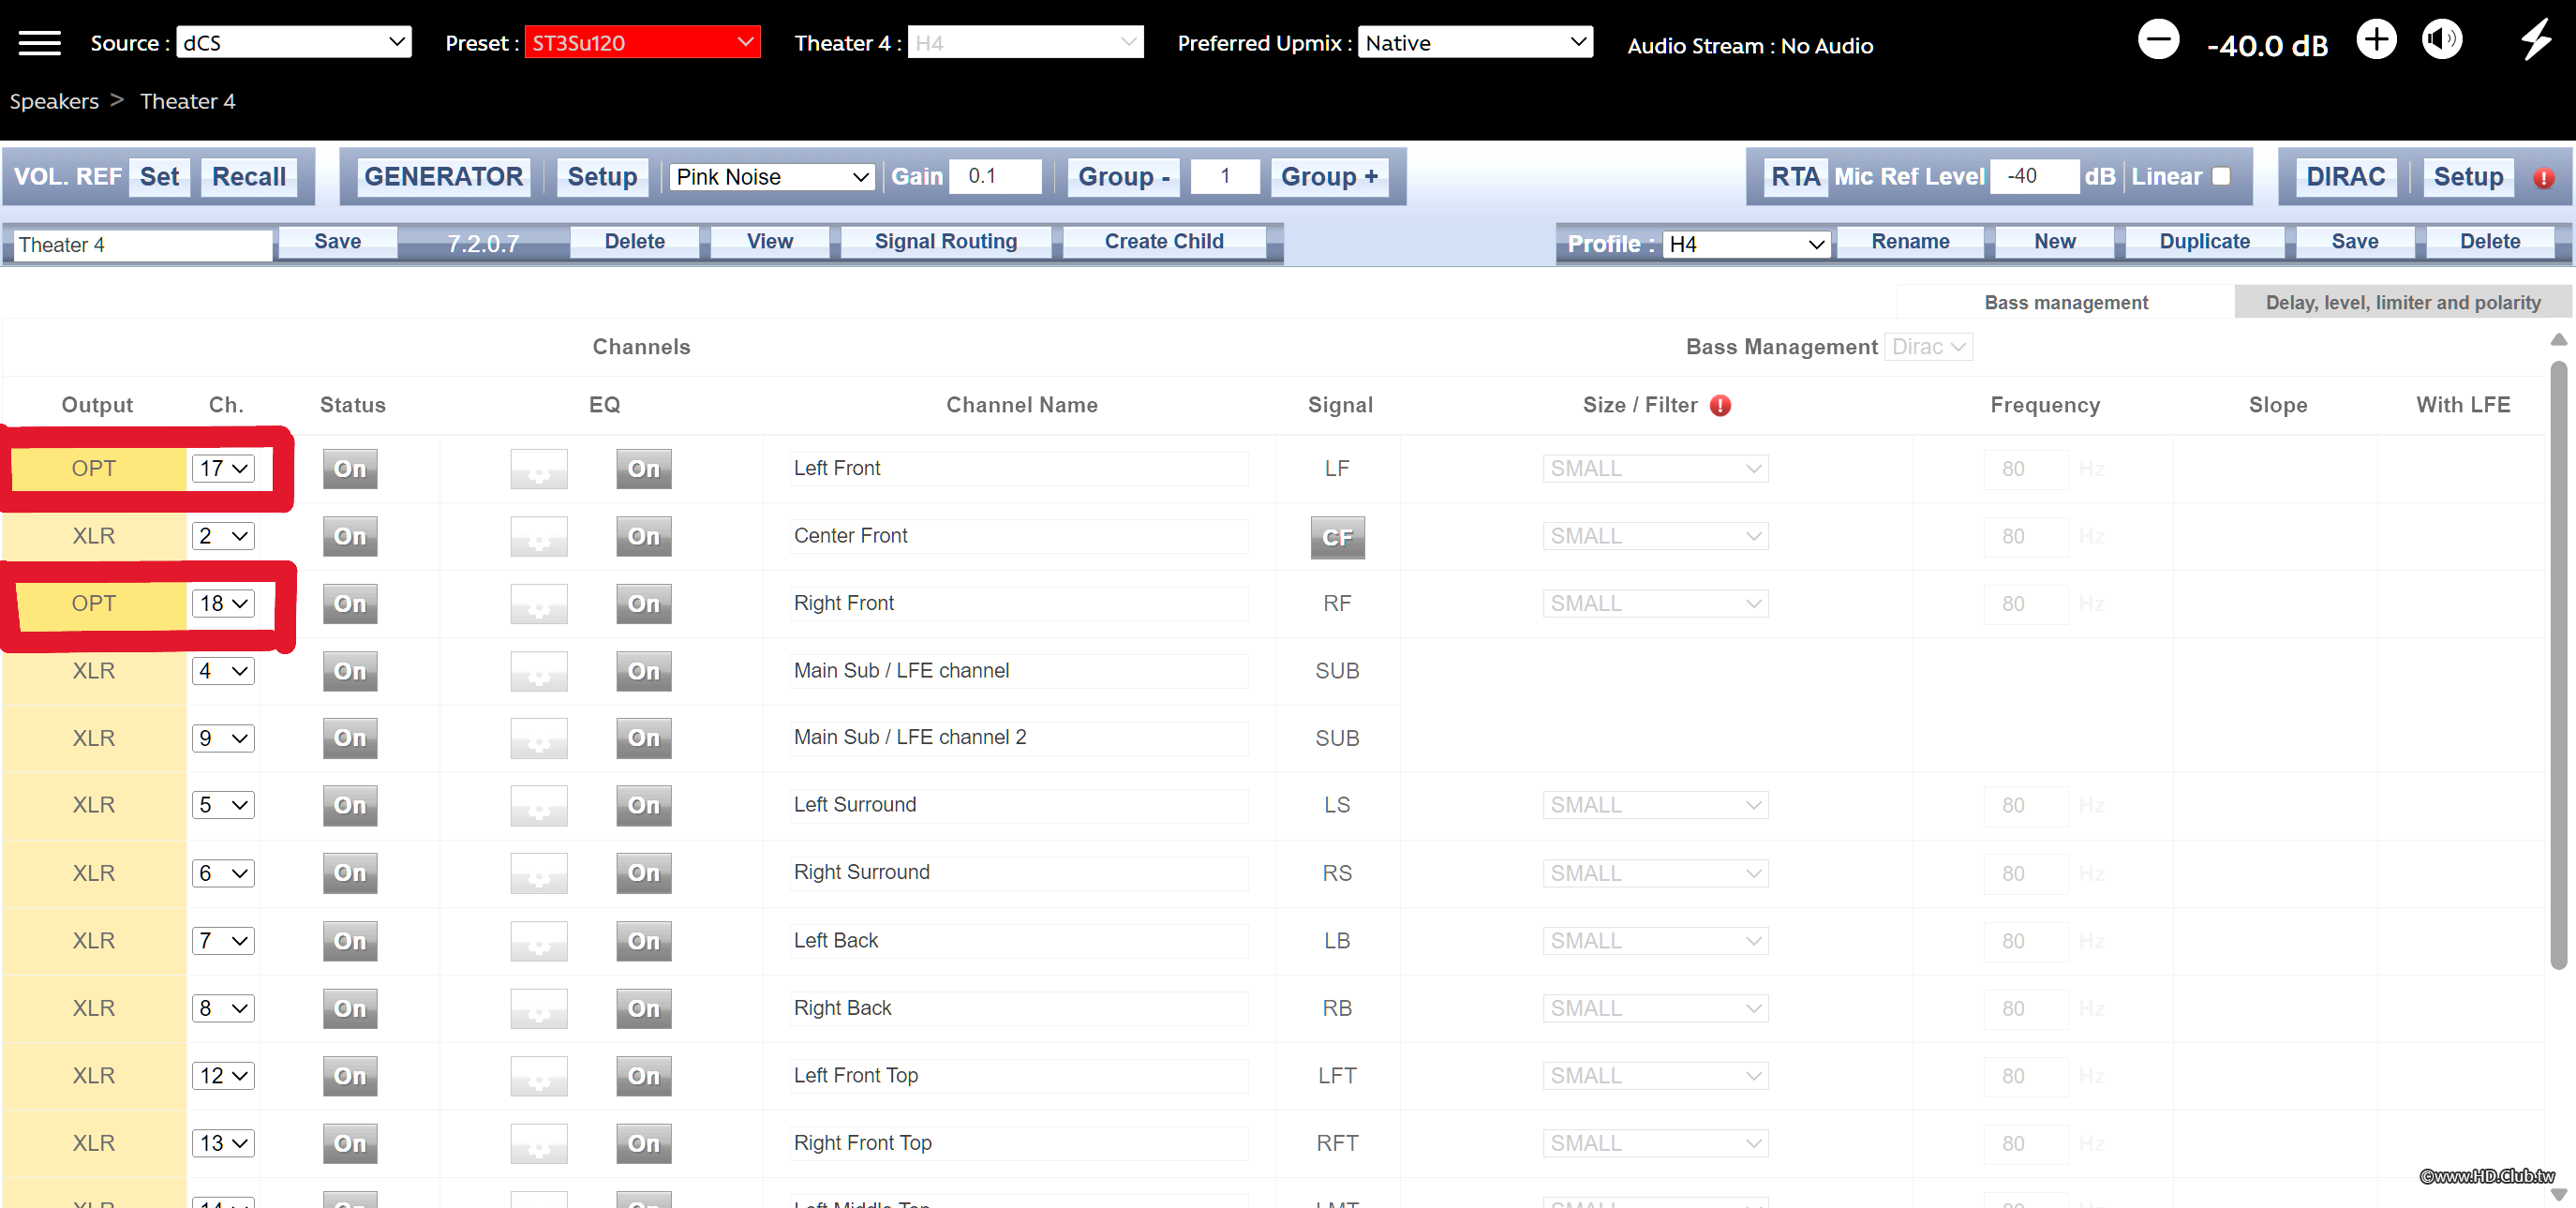This screenshot has width=2576, height=1208.
Task: Open EQ settings for Left Surround channel
Action: pos(538,806)
